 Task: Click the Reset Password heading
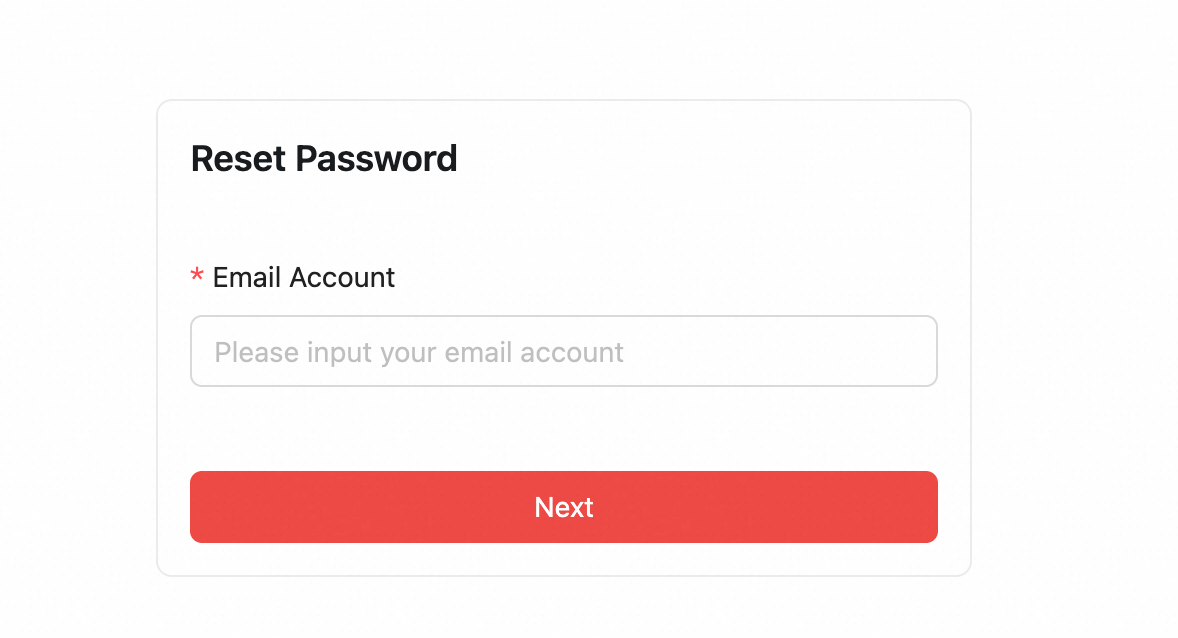point(324,159)
